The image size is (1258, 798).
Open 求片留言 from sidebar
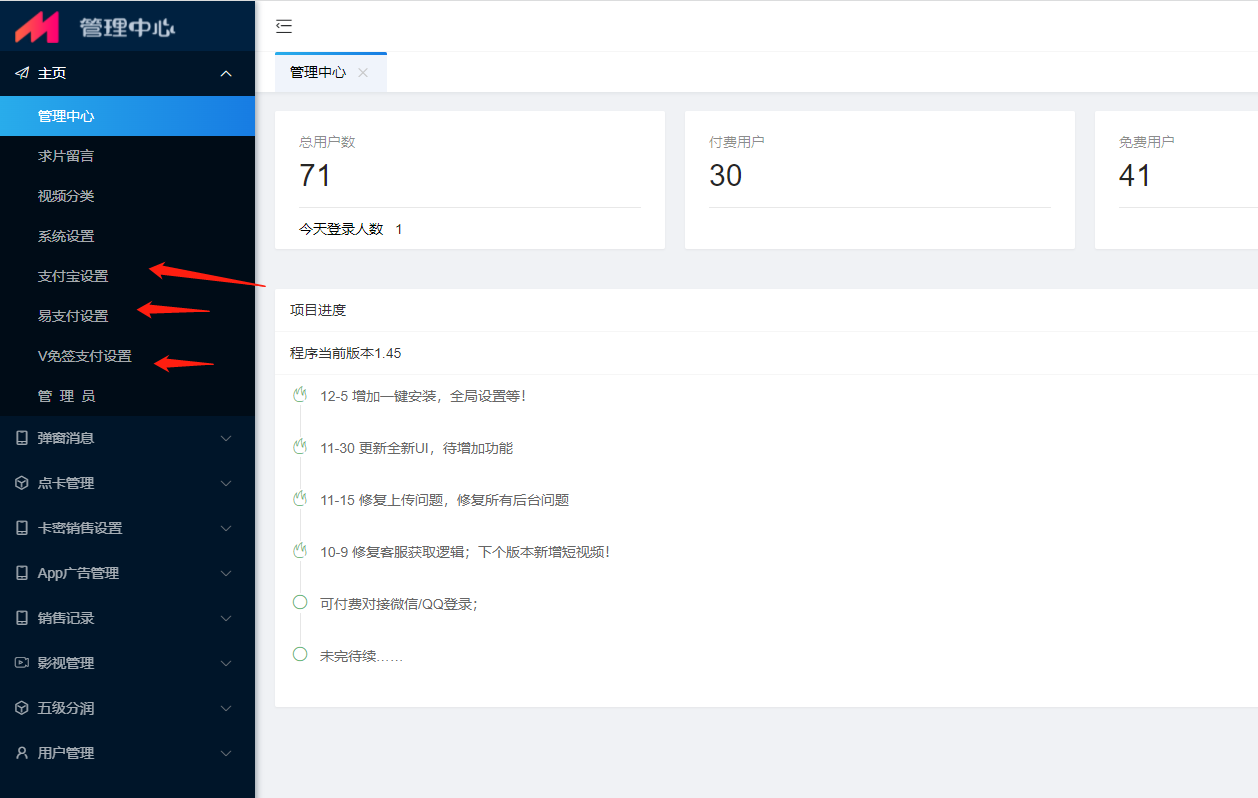(x=66, y=156)
